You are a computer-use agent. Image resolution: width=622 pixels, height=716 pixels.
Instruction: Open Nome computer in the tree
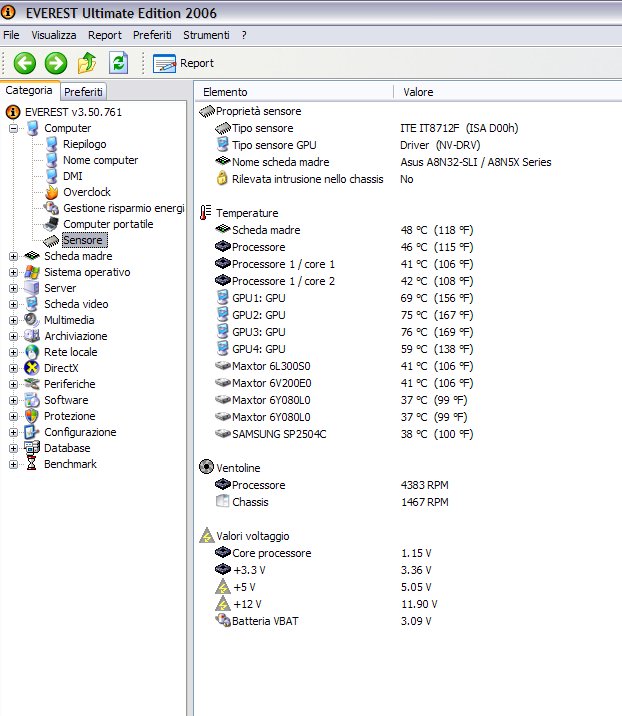coord(100,160)
